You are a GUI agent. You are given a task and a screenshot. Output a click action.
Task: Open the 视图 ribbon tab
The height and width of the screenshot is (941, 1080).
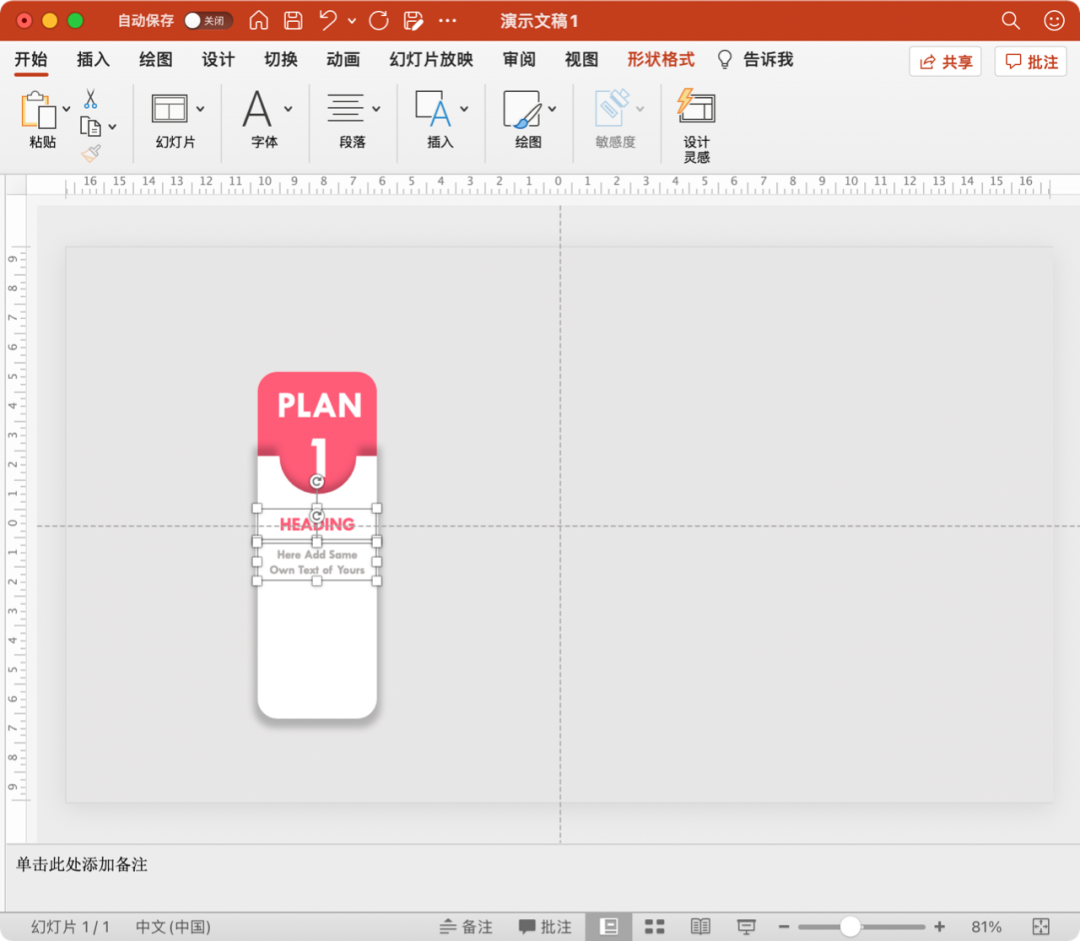coord(581,60)
